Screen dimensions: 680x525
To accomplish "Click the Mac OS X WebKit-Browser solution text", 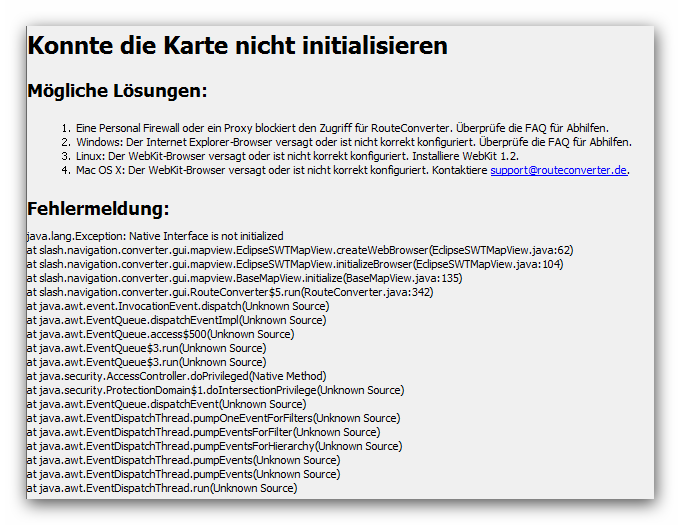I will [281, 170].
